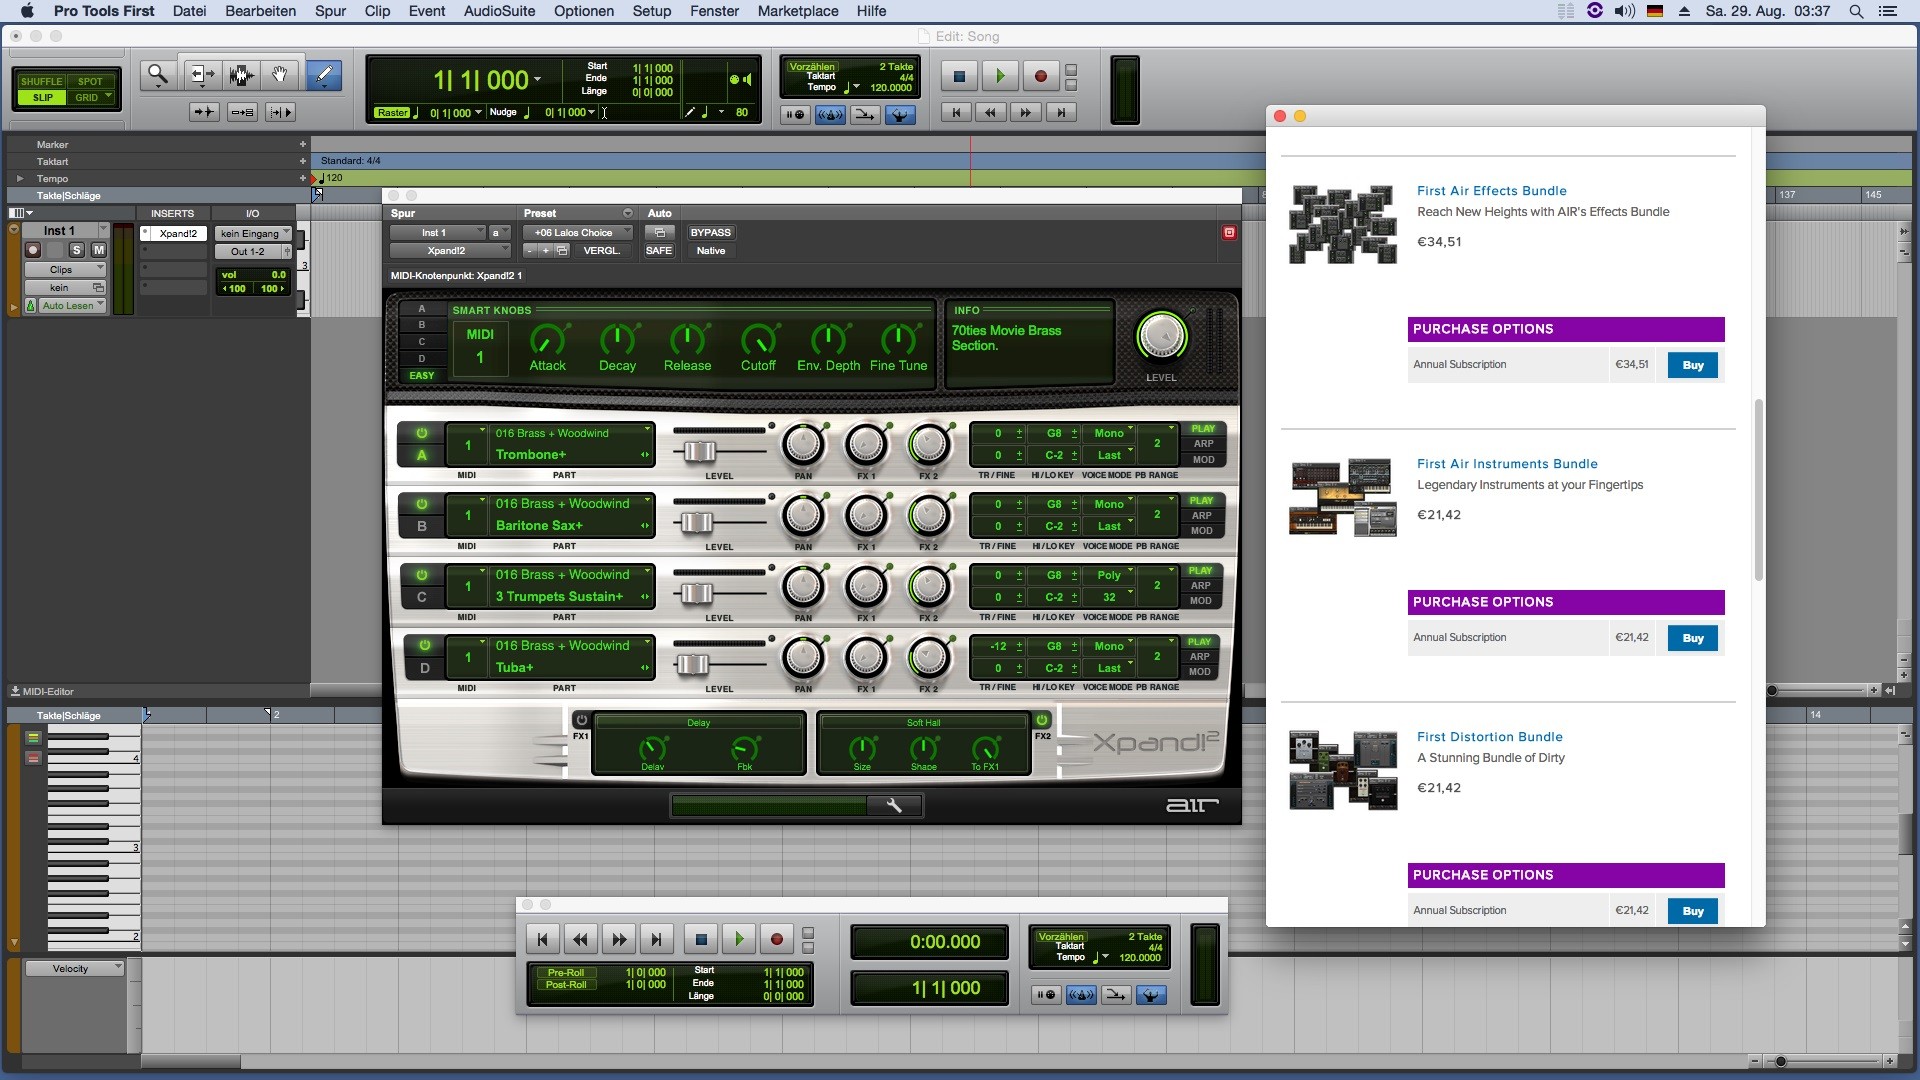Open Spotlight search in menu bar

click(1856, 11)
